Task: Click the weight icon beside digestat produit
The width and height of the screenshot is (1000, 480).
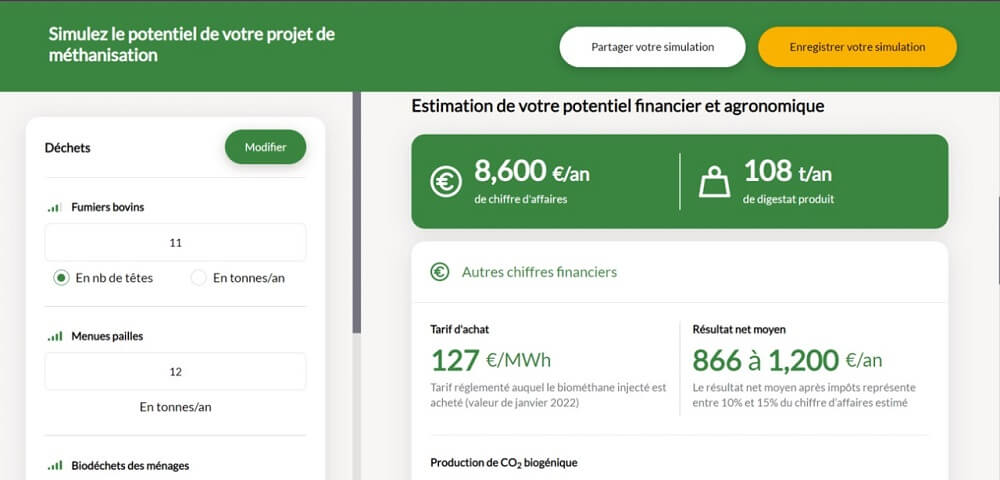Action: [715, 182]
